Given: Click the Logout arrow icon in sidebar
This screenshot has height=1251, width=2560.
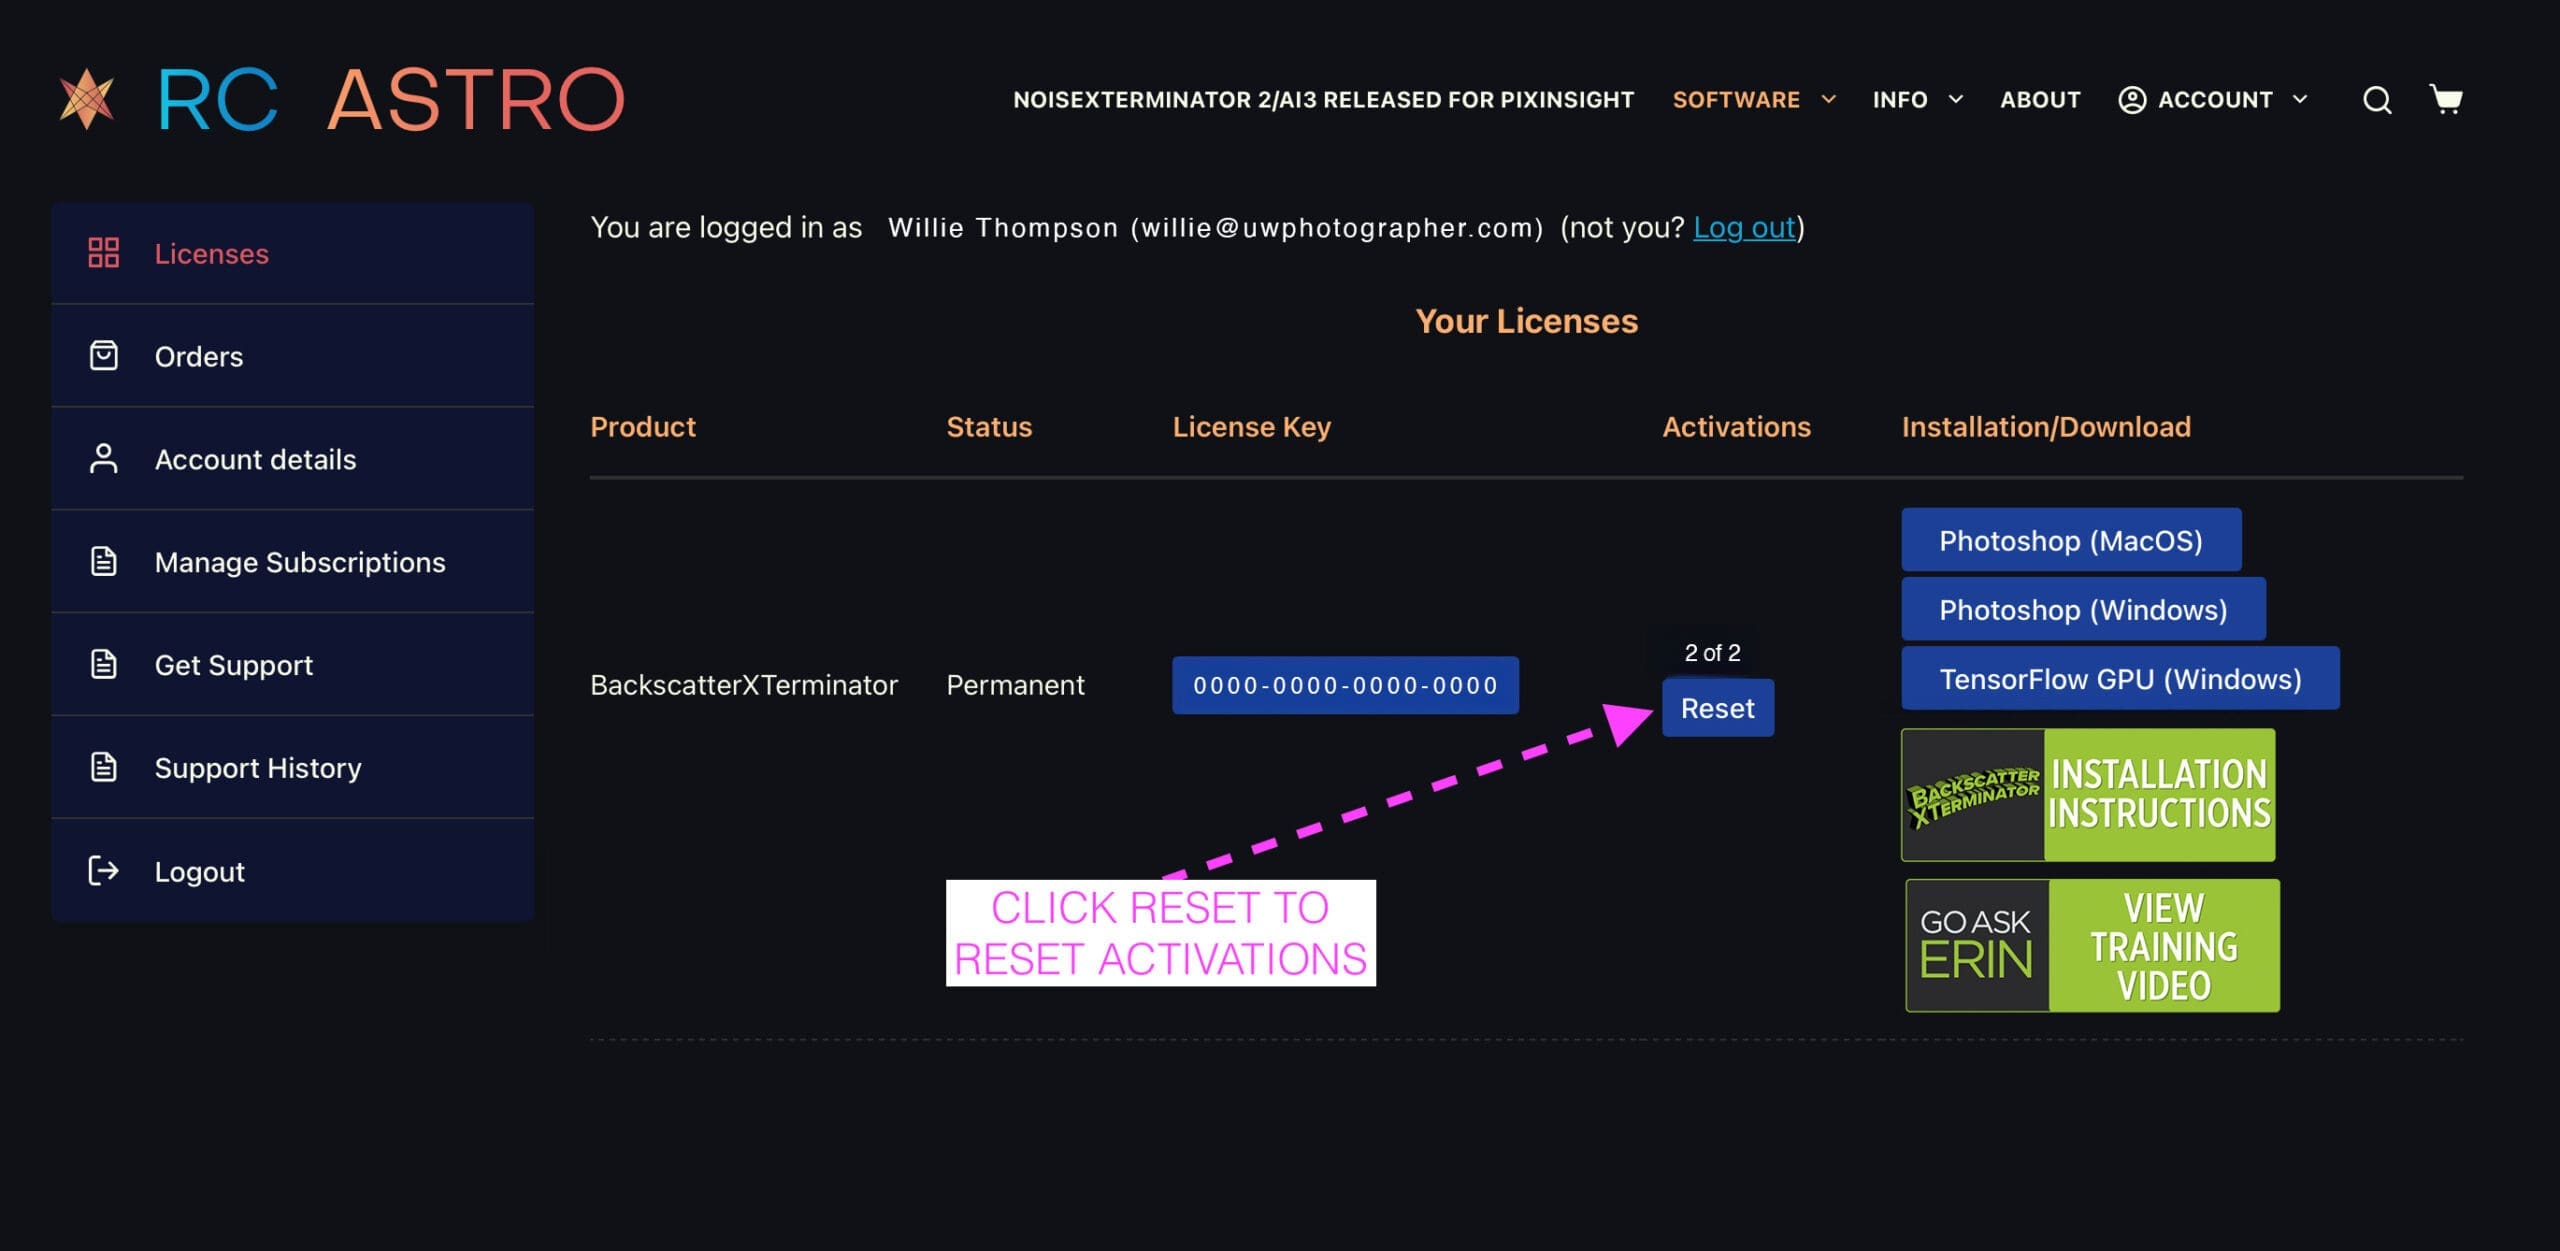Looking at the screenshot, I should click(x=104, y=871).
